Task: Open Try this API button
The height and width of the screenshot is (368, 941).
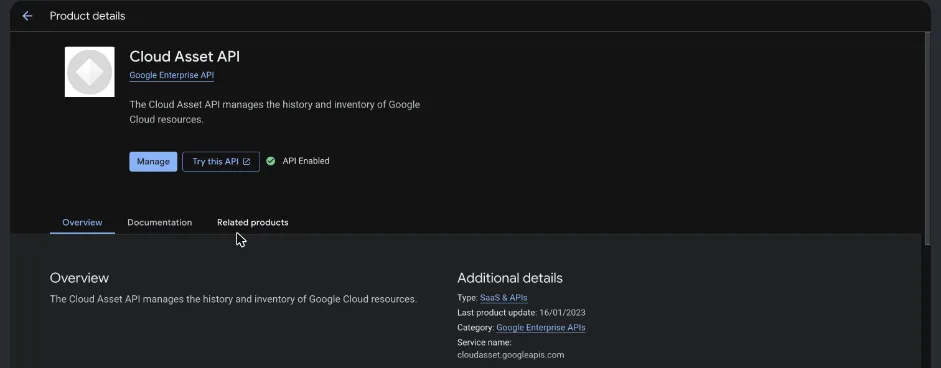Action: coord(221,161)
